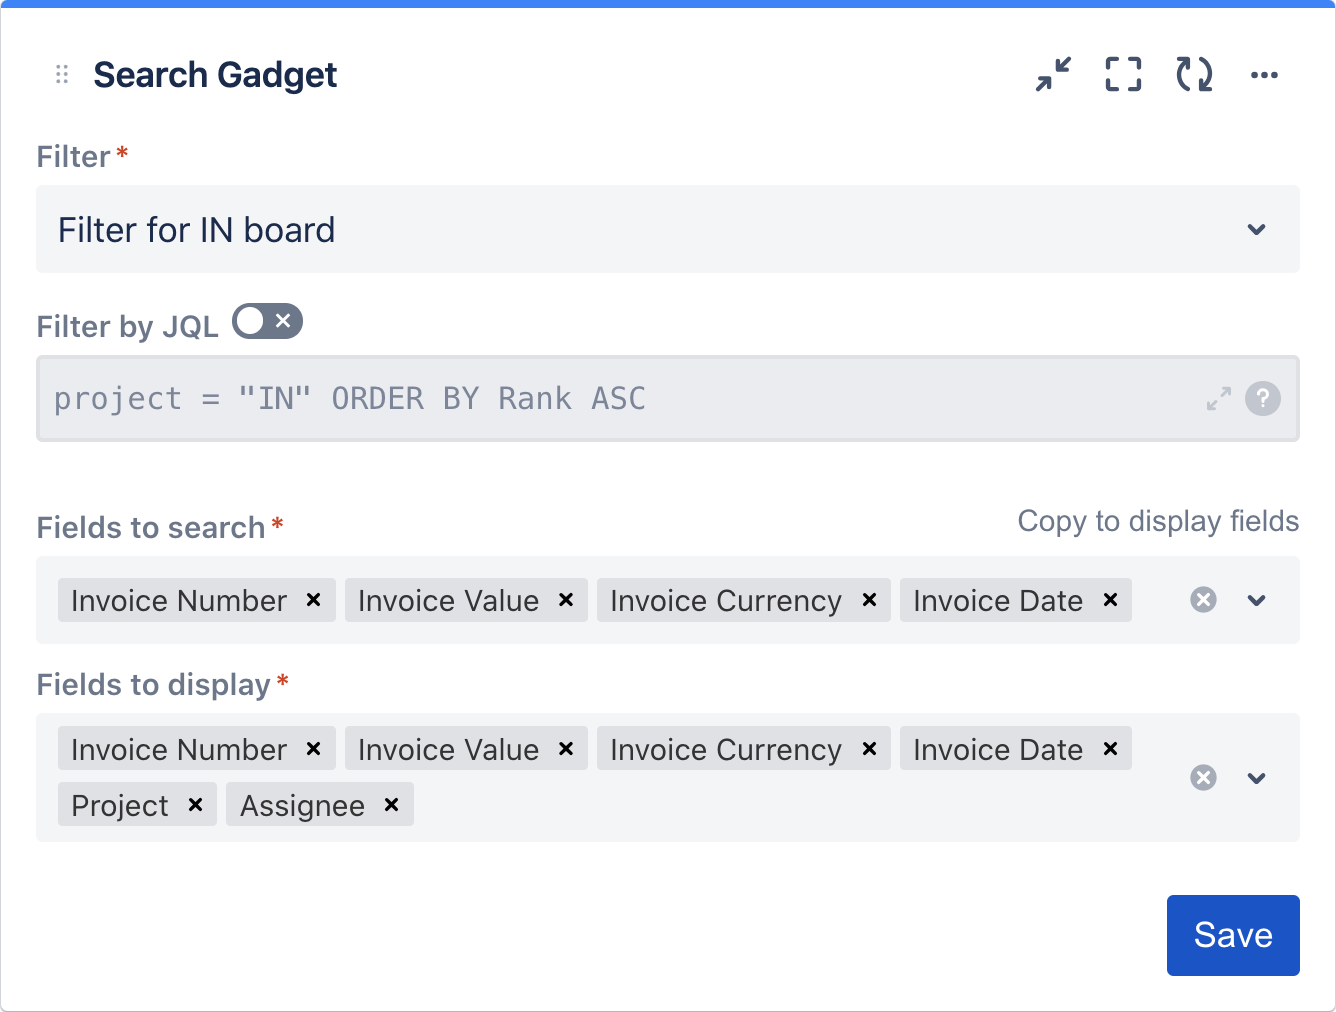Expand gadget to full screen
Viewport: 1336px width, 1012px height.
point(1123,74)
